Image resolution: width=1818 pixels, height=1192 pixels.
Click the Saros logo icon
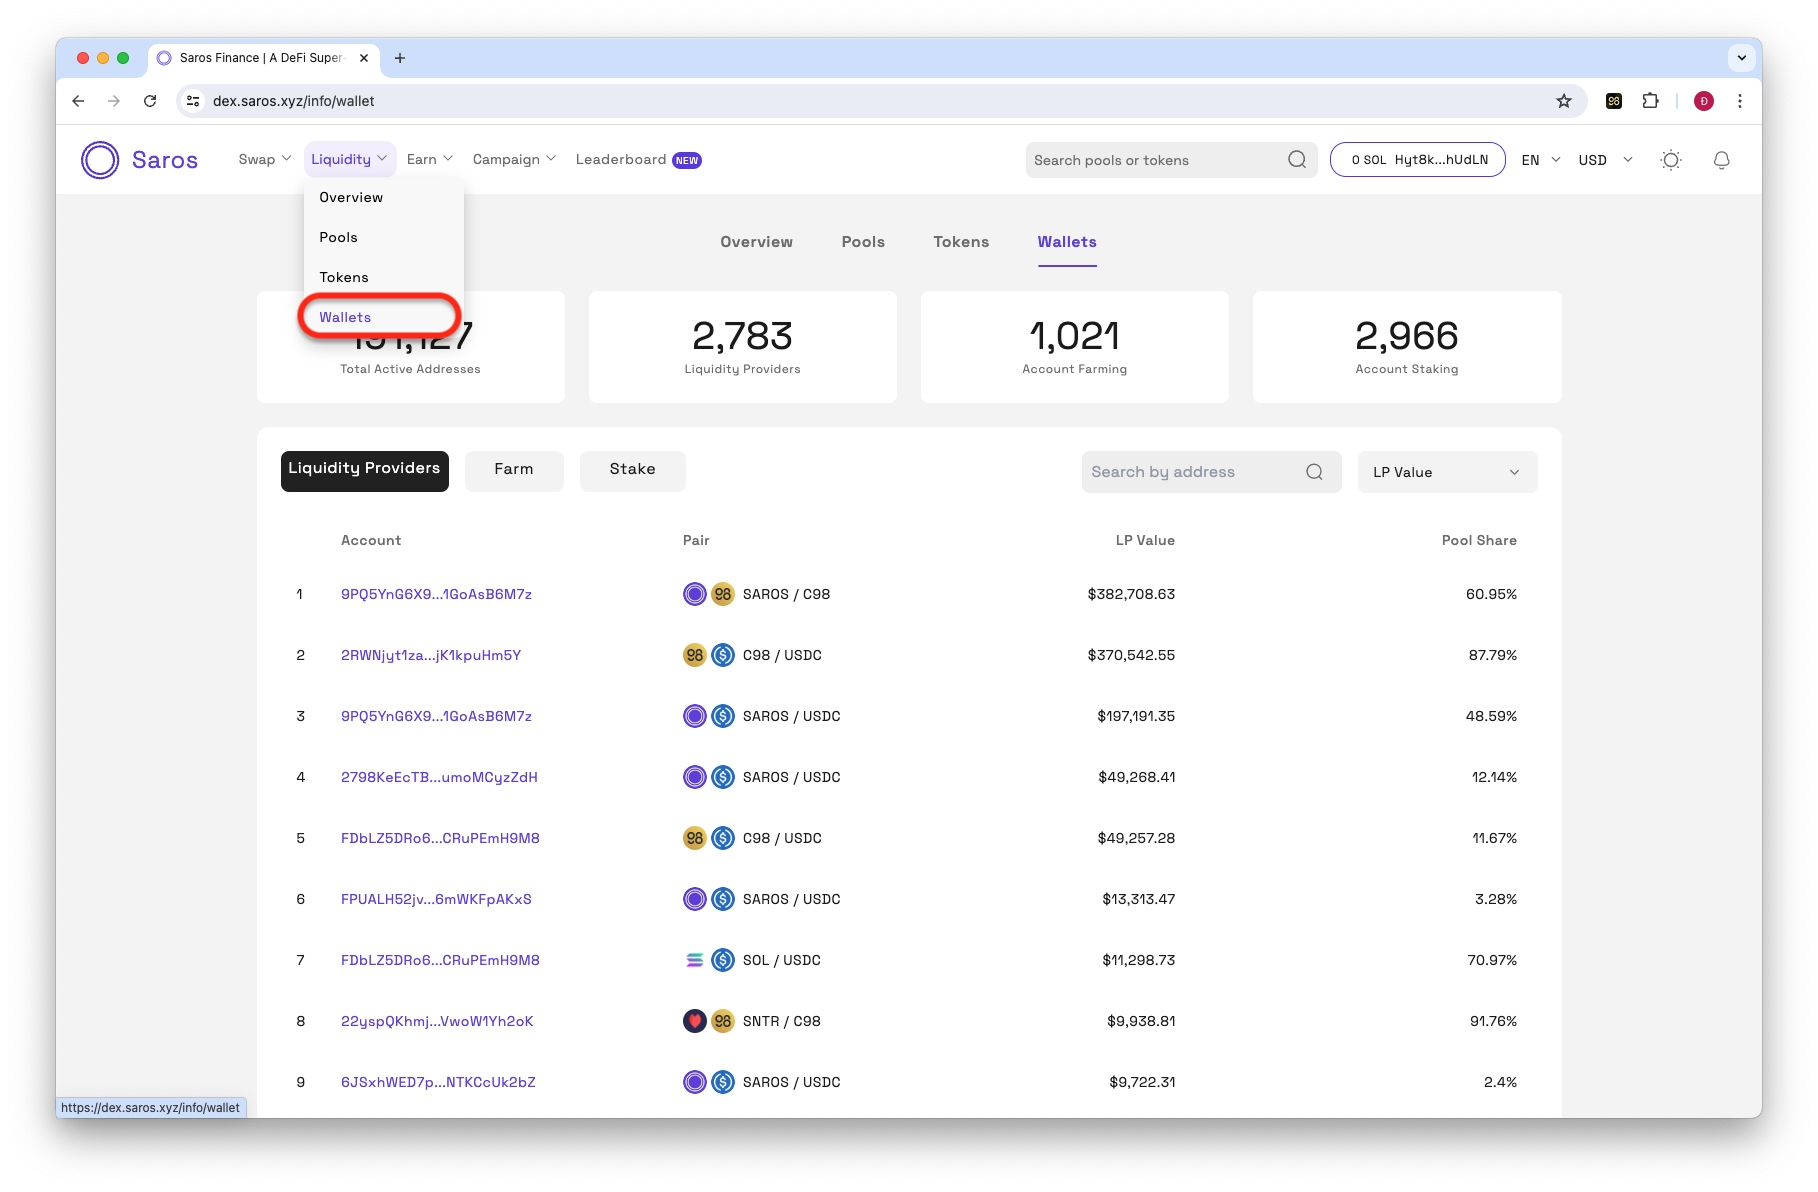pyautogui.click(x=100, y=160)
